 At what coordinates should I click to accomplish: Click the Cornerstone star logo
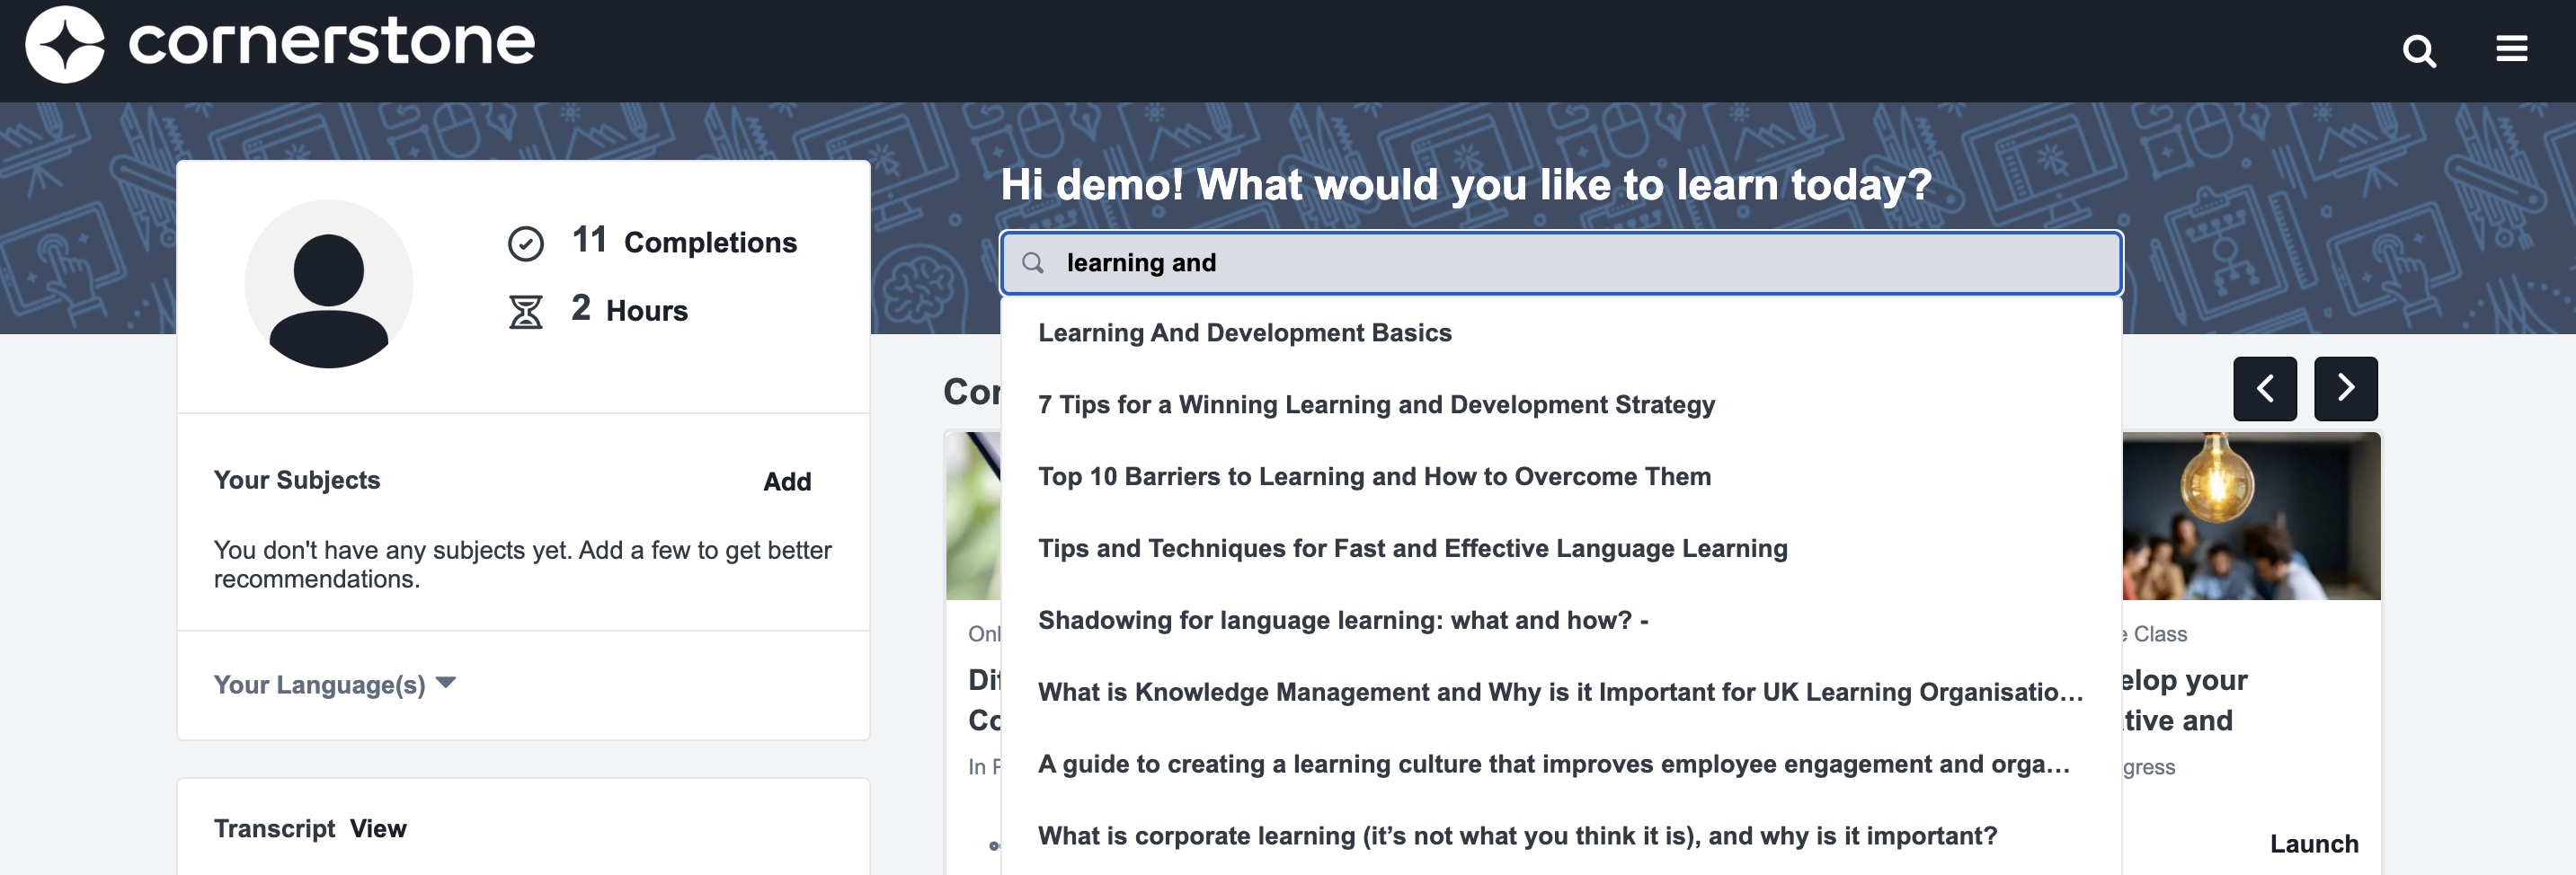[x=65, y=44]
